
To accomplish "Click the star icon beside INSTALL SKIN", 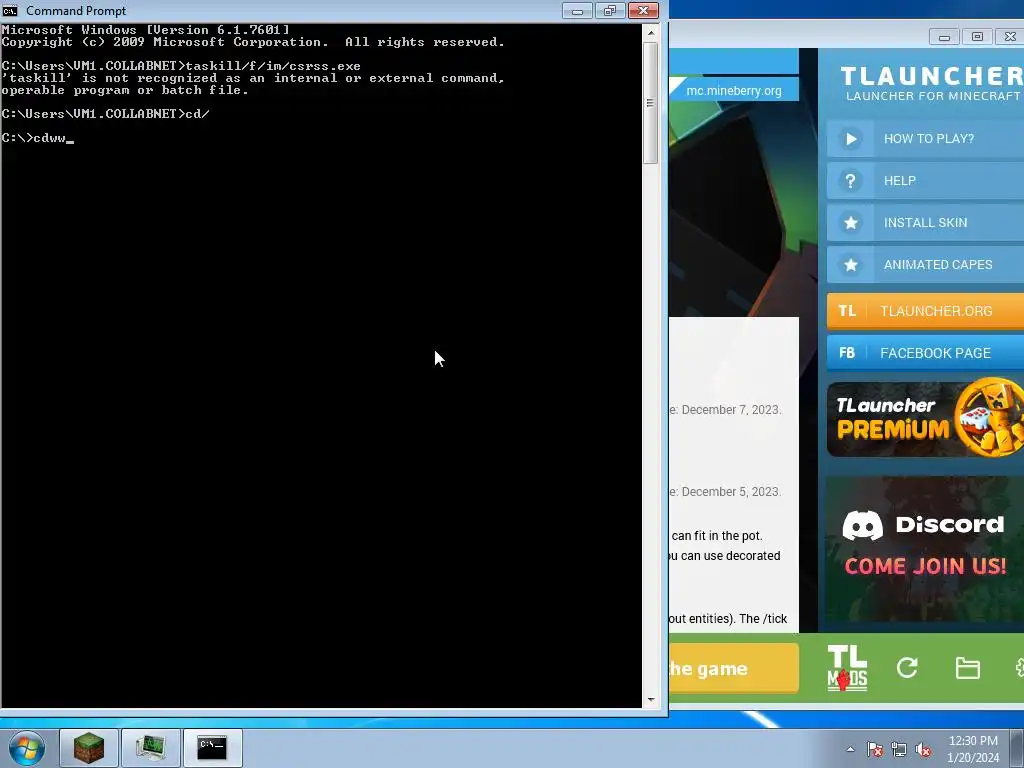I will click(850, 223).
